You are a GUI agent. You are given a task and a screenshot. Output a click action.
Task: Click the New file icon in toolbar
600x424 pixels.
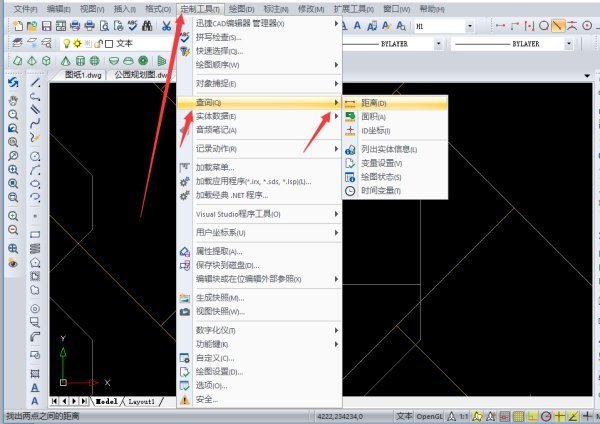pyautogui.click(x=18, y=26)
